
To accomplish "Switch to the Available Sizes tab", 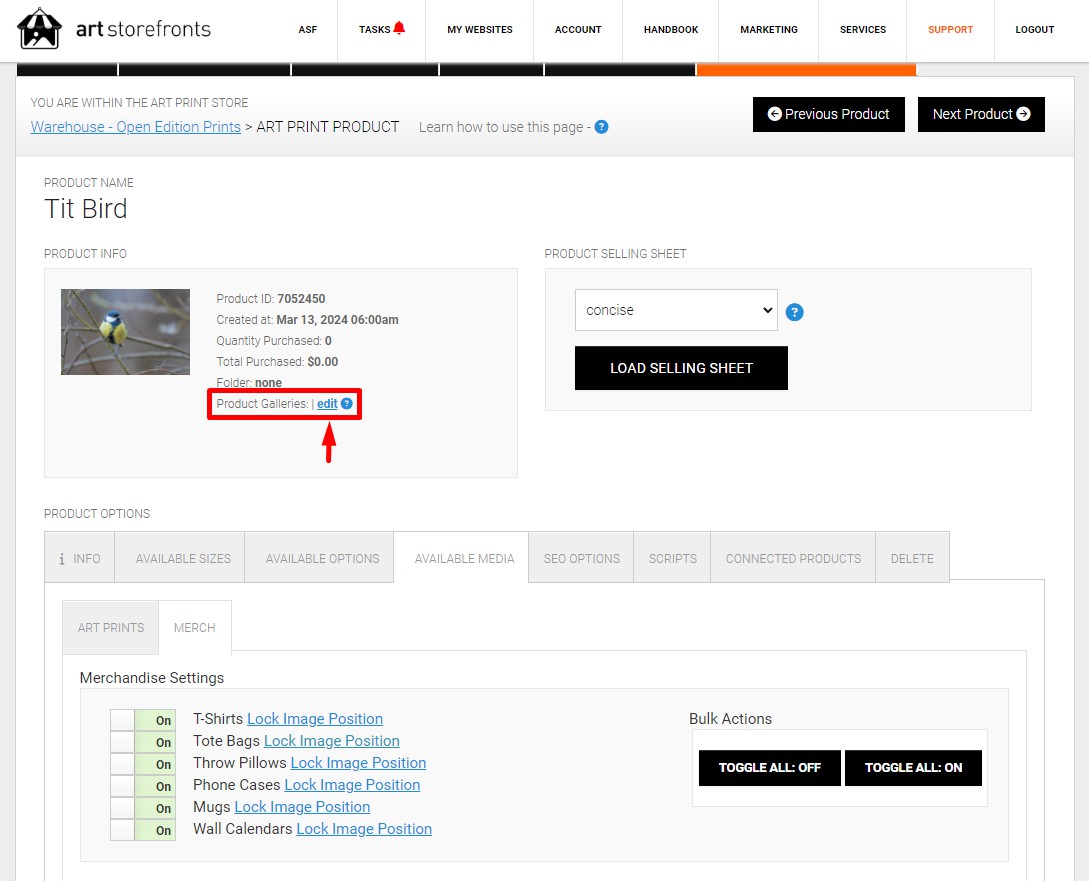I will [x=183, y=559].
